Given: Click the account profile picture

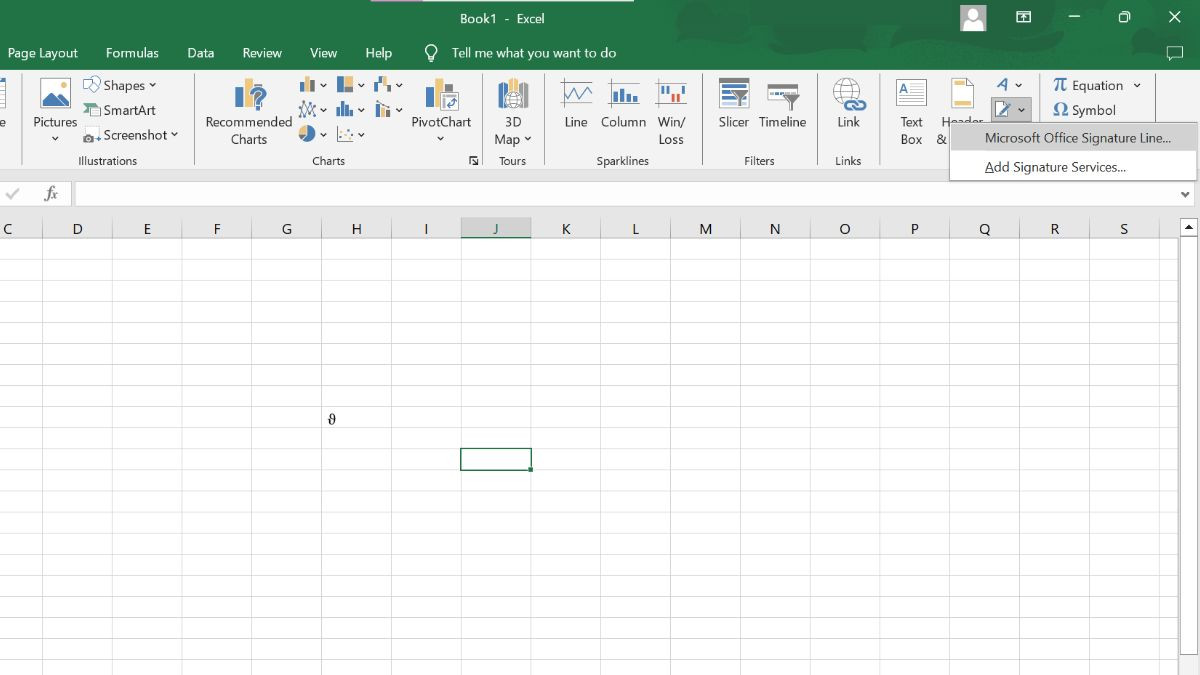Looking at the screenshot, I should (973, 18).
